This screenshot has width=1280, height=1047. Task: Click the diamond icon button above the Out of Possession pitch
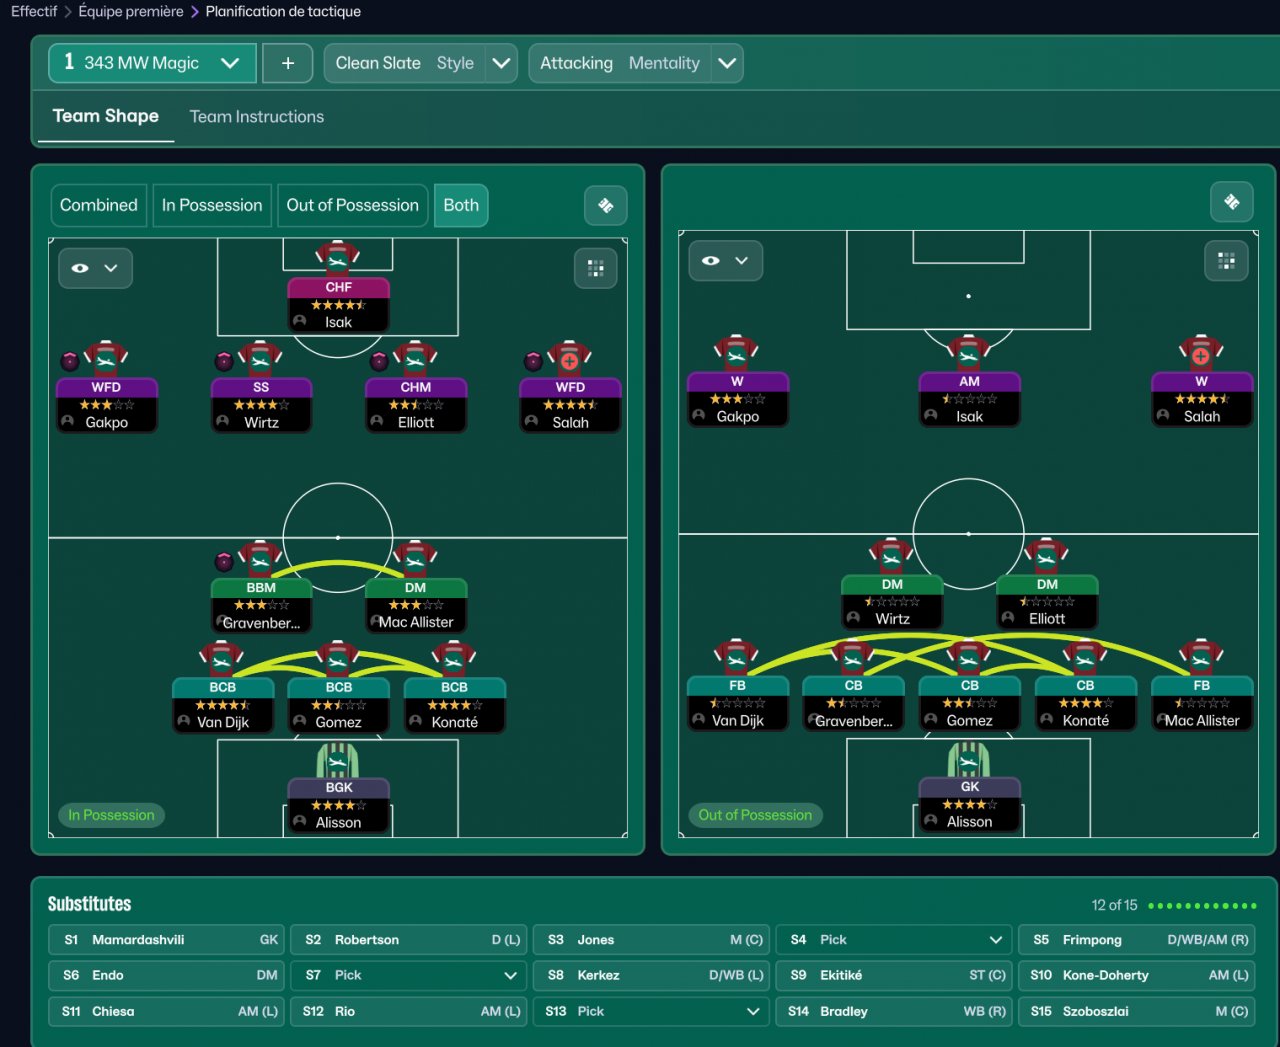coord(1231,202)
